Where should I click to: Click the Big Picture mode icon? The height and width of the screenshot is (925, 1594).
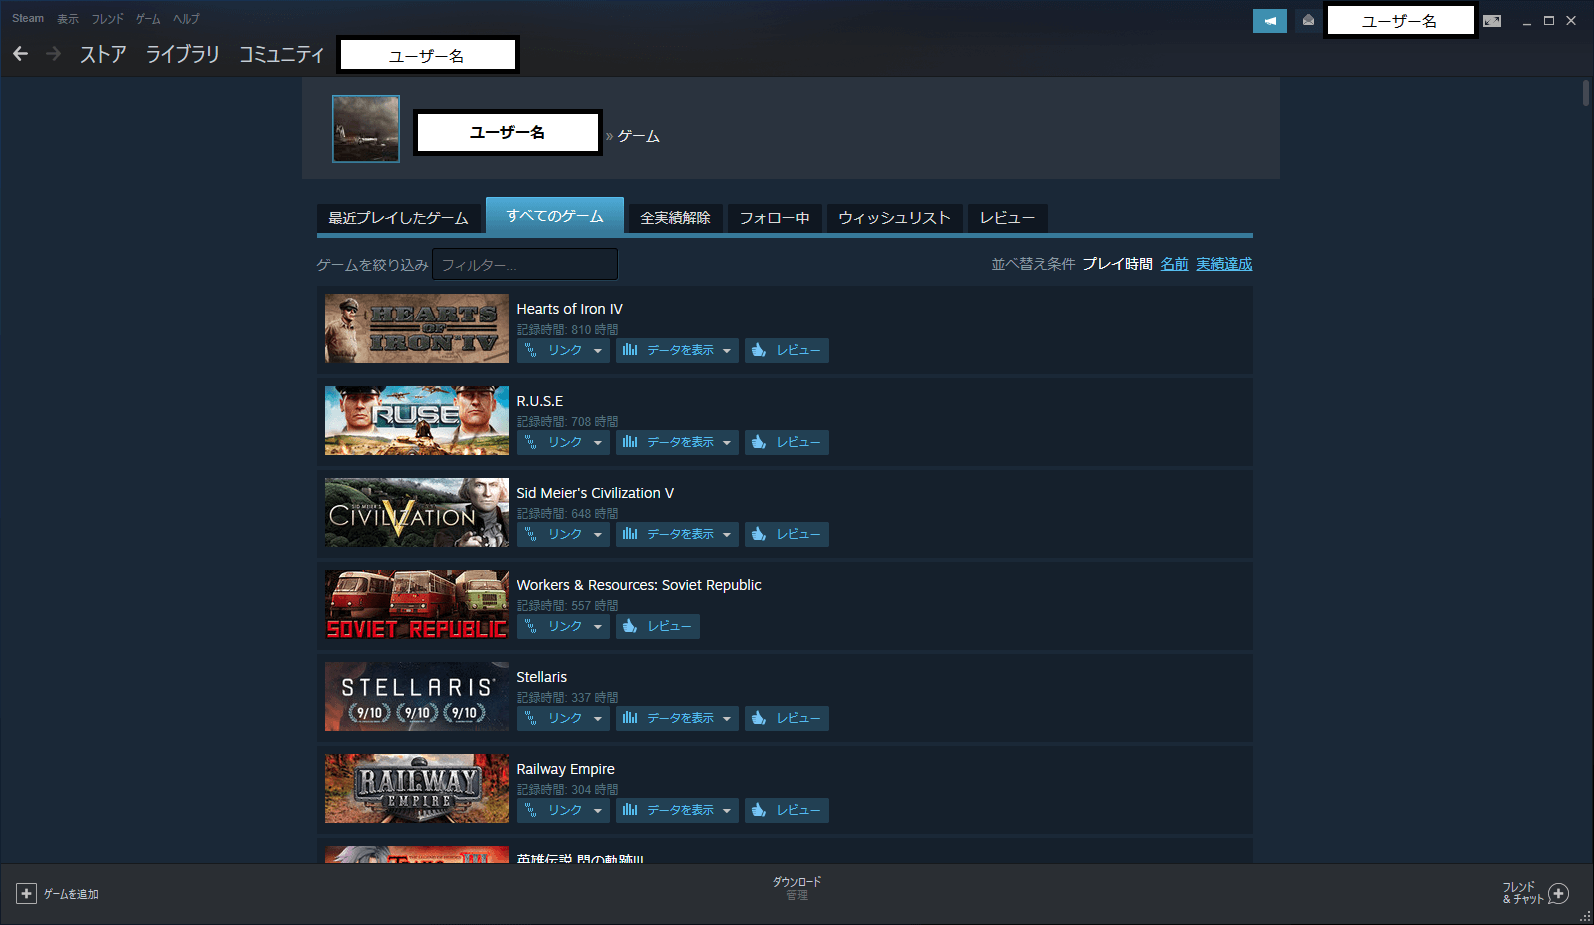(1491, 21)
